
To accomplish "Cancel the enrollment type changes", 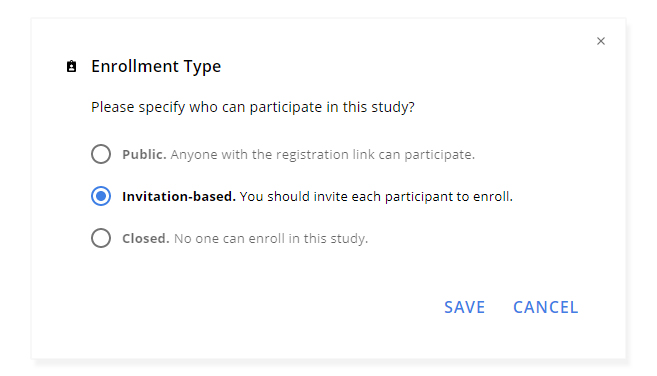I will (x=546, y=307).
